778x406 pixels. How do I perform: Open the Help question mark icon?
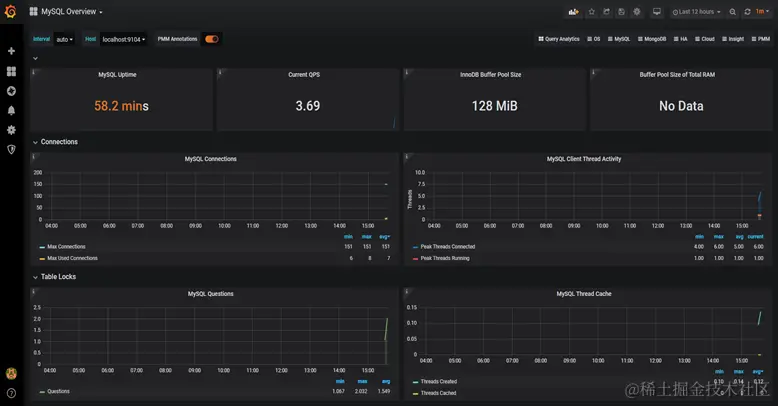pos(11,393)
